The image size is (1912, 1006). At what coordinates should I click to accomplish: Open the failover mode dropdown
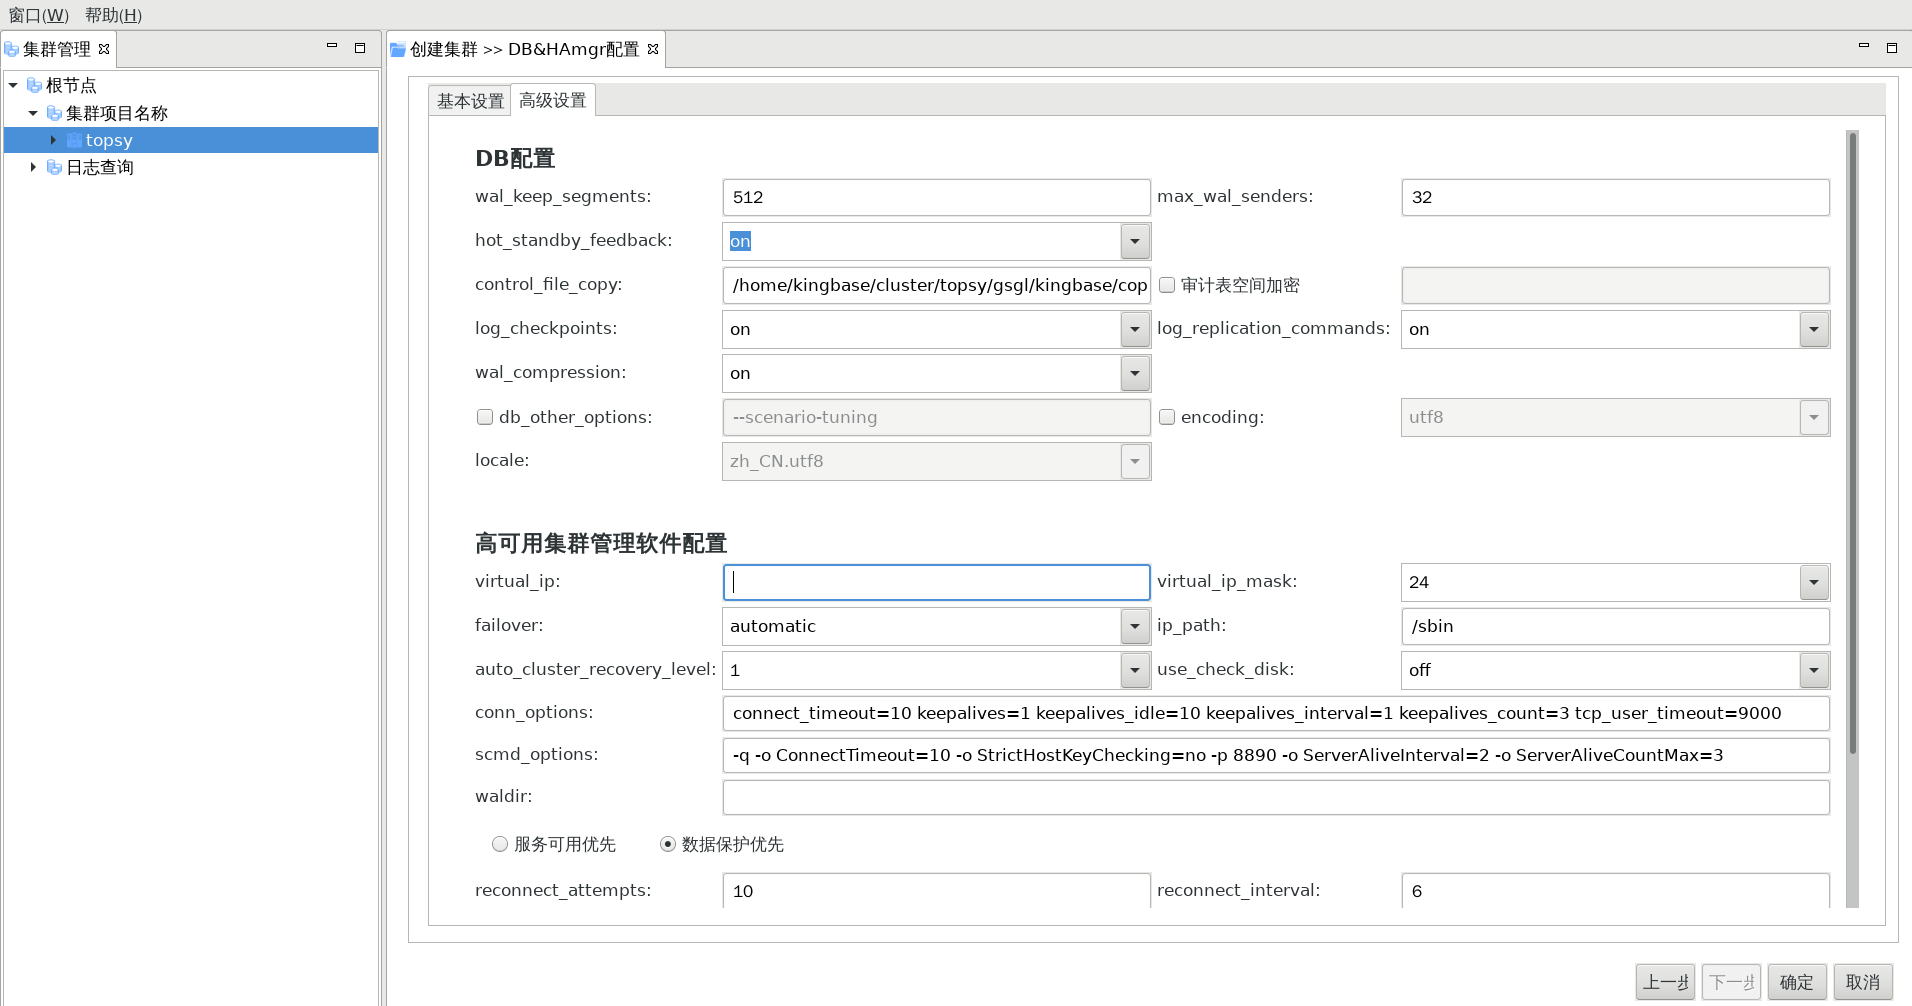[x=1135, y=626]
